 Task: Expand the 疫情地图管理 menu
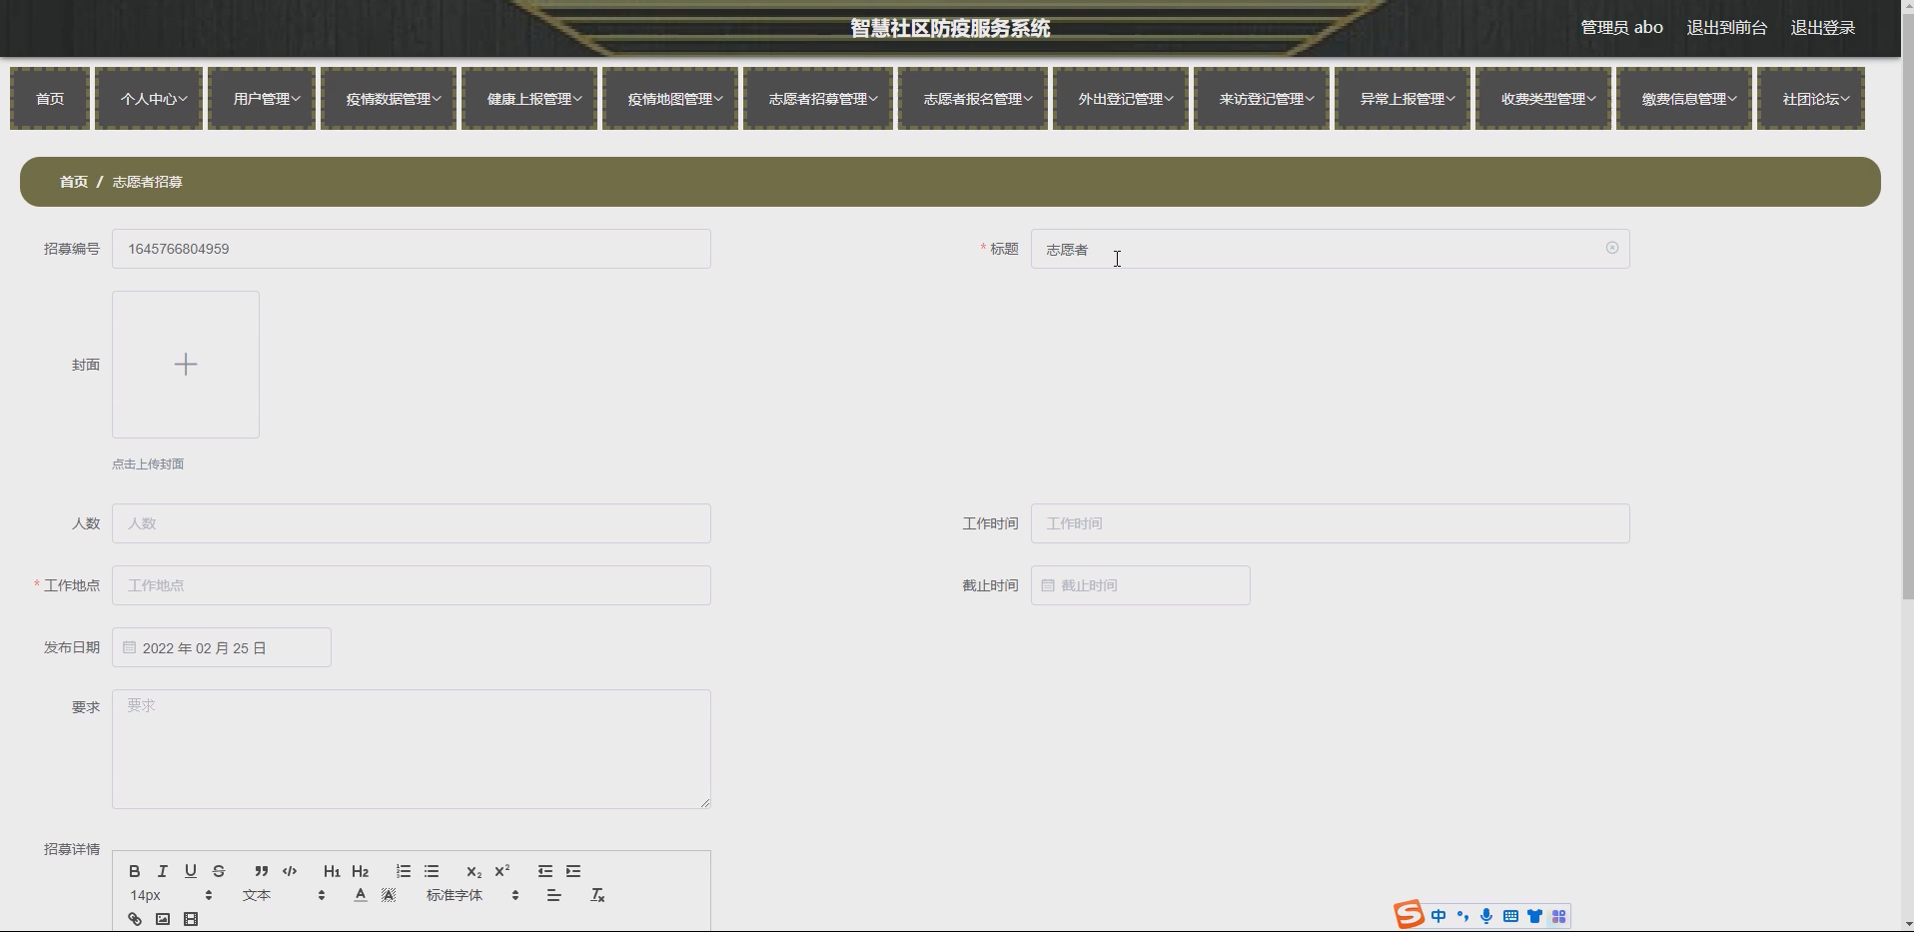pyautogui.click(x=670, y=99)
